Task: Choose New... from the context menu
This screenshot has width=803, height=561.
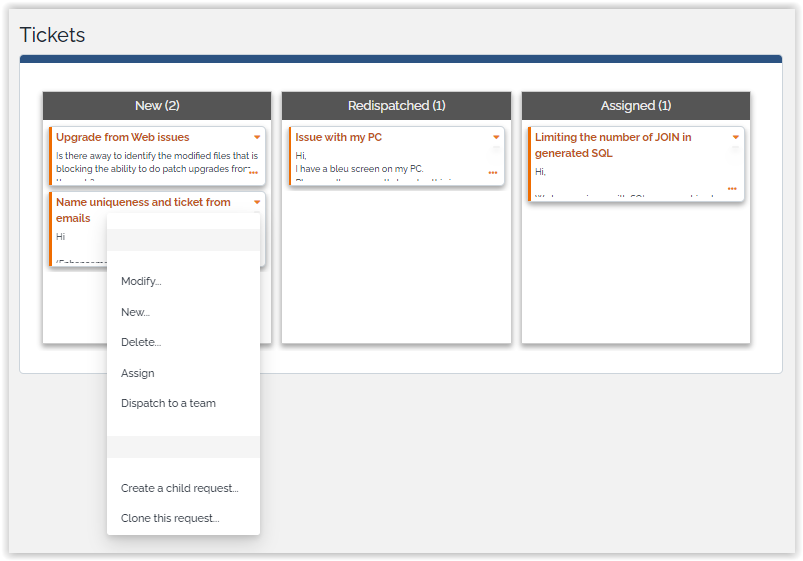Action: [135, 312]
